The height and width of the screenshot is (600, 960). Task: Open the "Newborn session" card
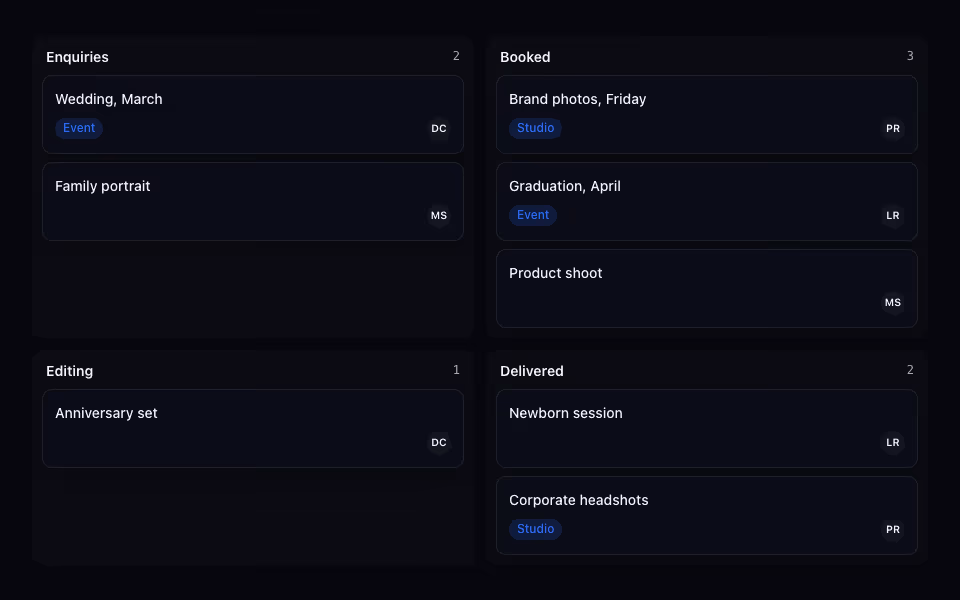click(x=707, y=429)
